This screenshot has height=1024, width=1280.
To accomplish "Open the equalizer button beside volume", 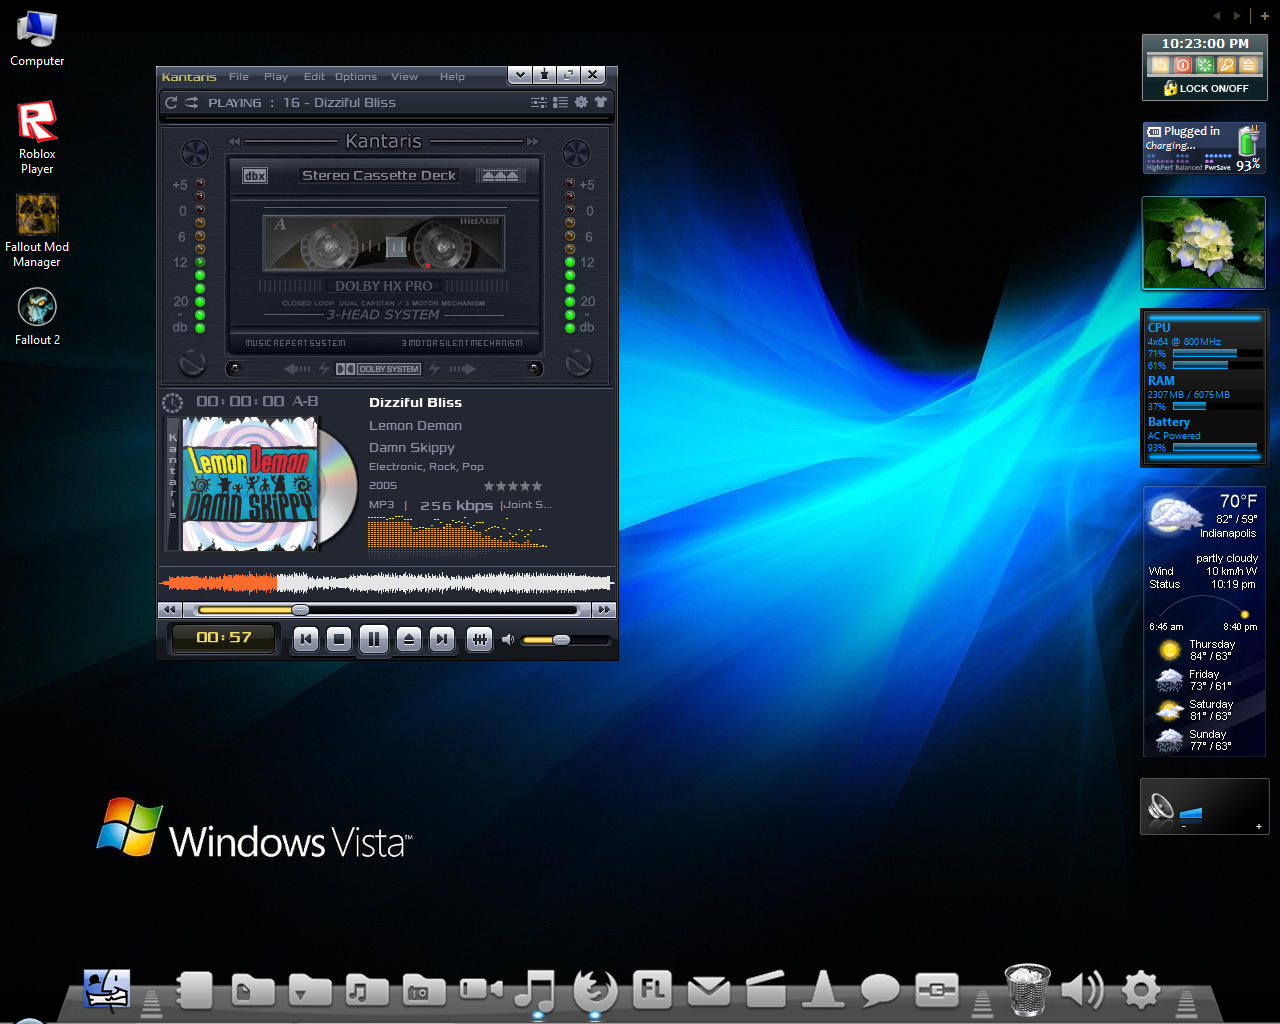I will (x=480, y=639).
